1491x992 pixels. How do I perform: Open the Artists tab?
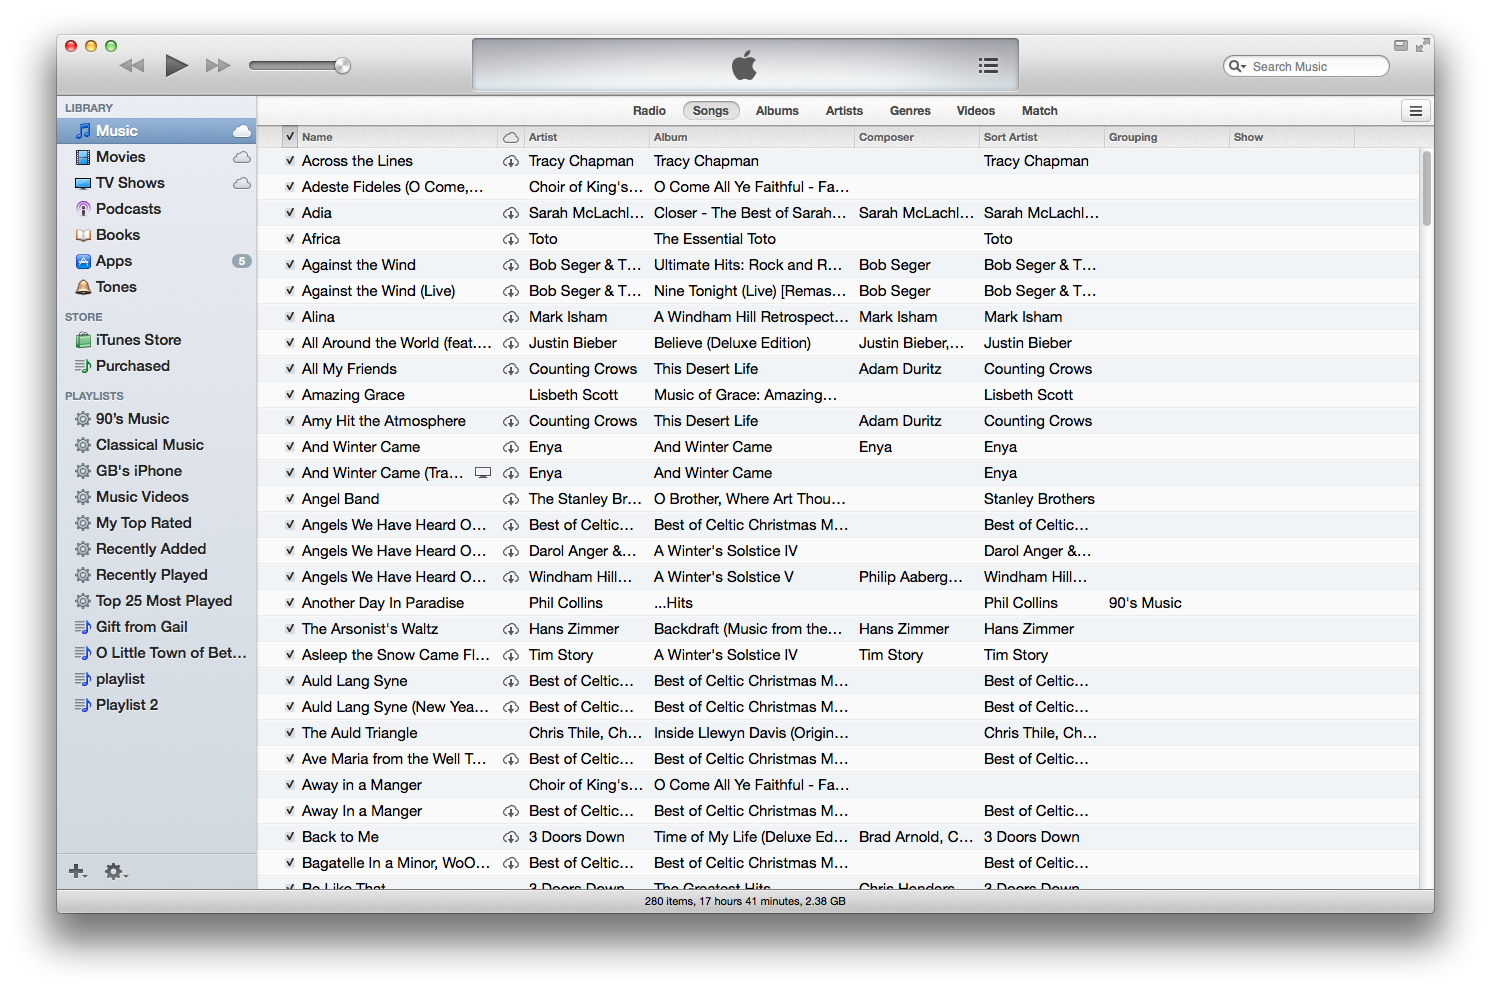click(844, 111)
